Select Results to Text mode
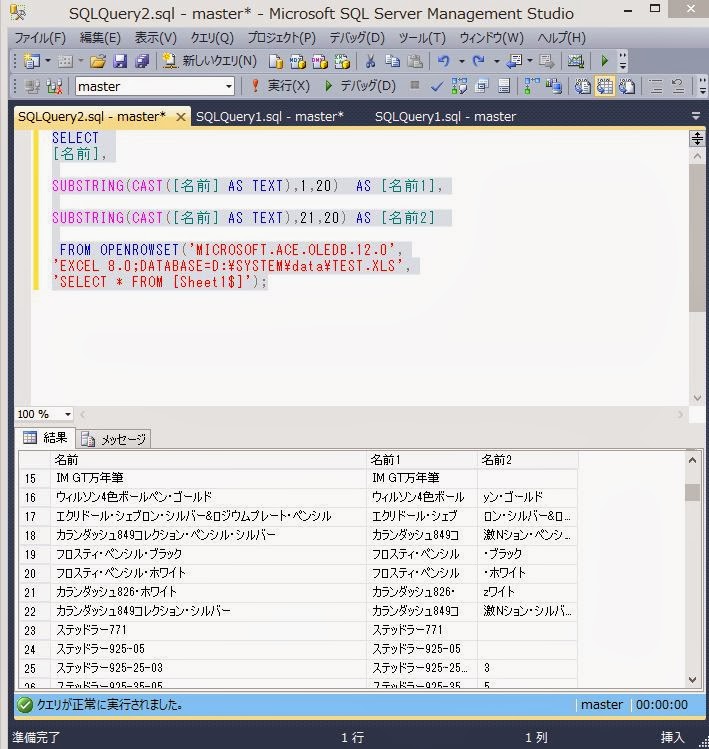709x749 pixels. (x=582, y=86)
